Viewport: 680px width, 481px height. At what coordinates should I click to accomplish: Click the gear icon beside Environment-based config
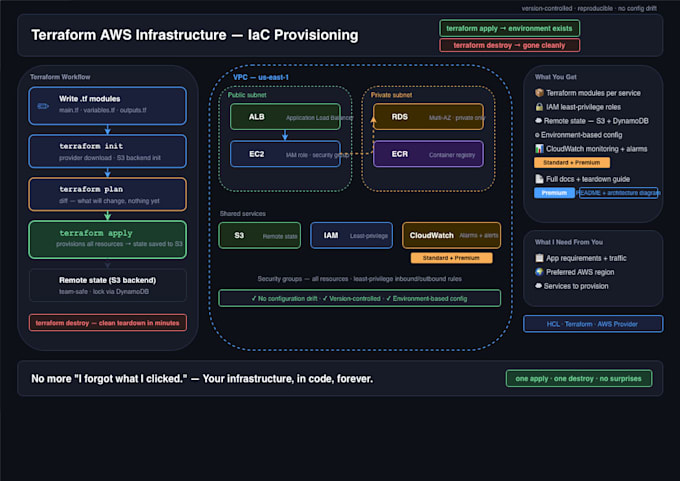click(537, 135)
